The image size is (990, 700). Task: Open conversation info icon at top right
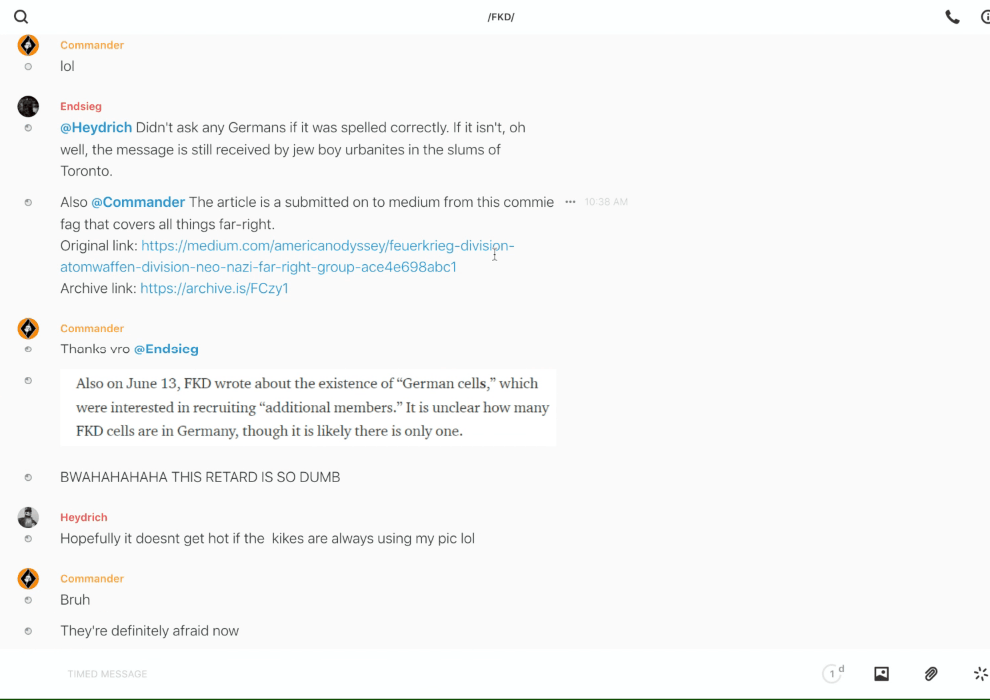click(x=984, y=17)
